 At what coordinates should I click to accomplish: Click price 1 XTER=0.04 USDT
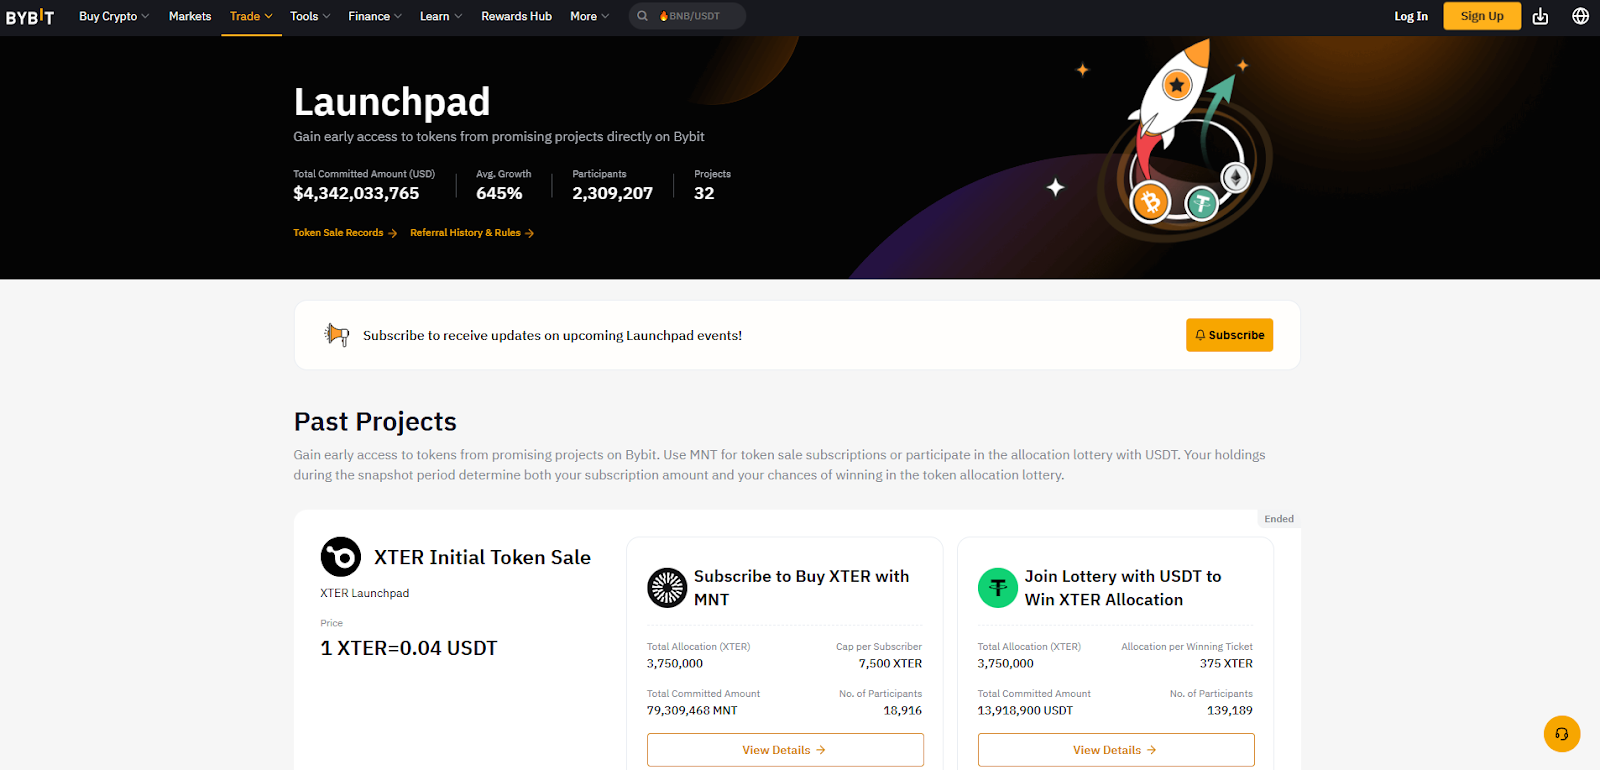(408, 648)
